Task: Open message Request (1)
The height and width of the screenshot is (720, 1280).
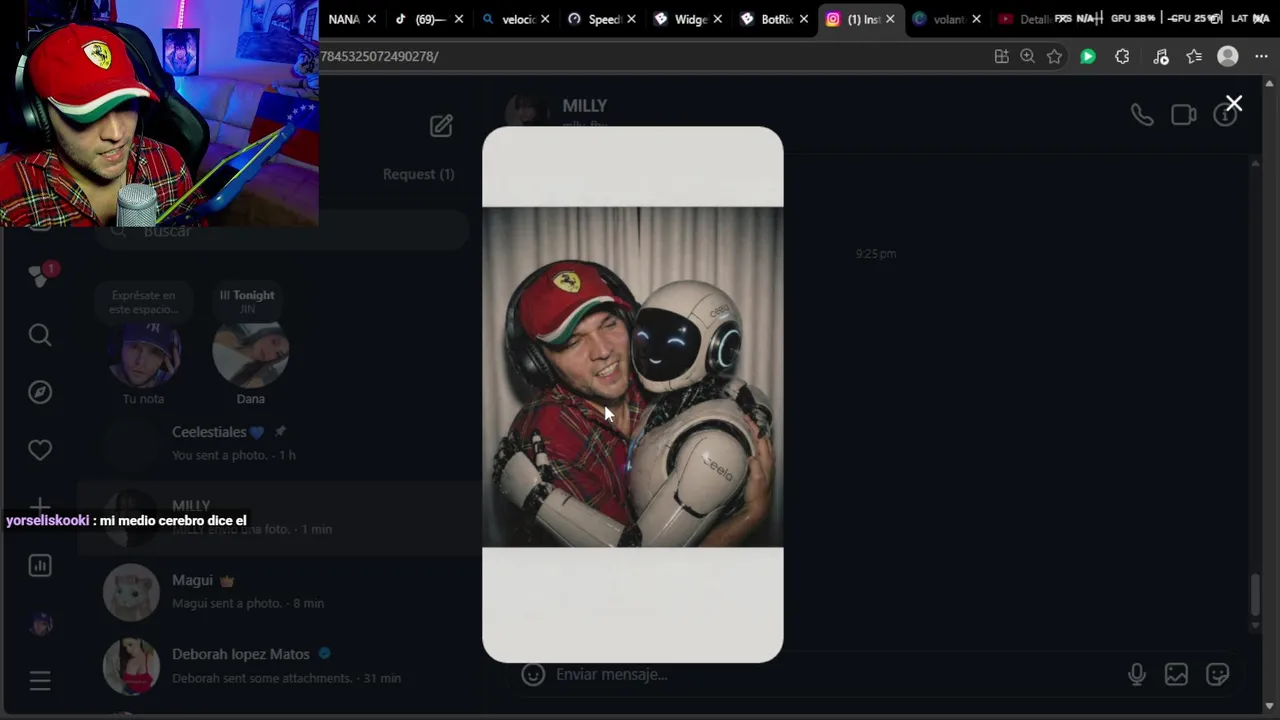Action: pos(418,174)
